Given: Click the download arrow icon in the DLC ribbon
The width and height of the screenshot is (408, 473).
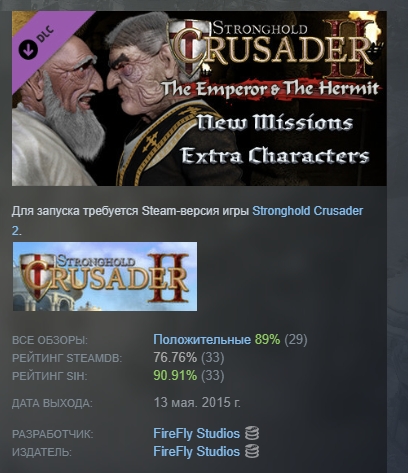Looking at the screenshot, I should pos(28,50).
